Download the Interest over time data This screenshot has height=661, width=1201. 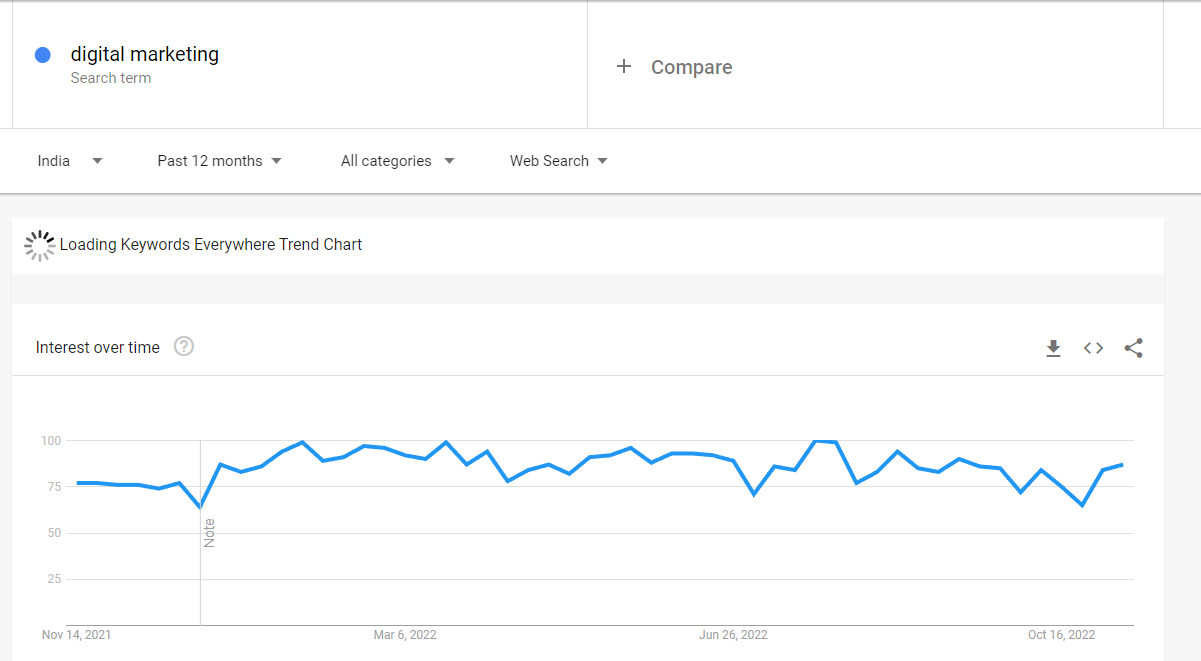[x=1053, y=348]
